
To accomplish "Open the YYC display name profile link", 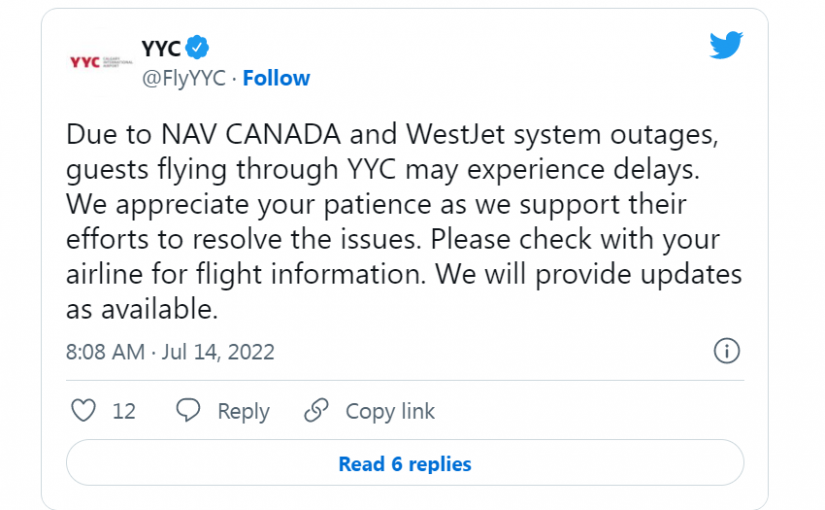I will 159,47.
